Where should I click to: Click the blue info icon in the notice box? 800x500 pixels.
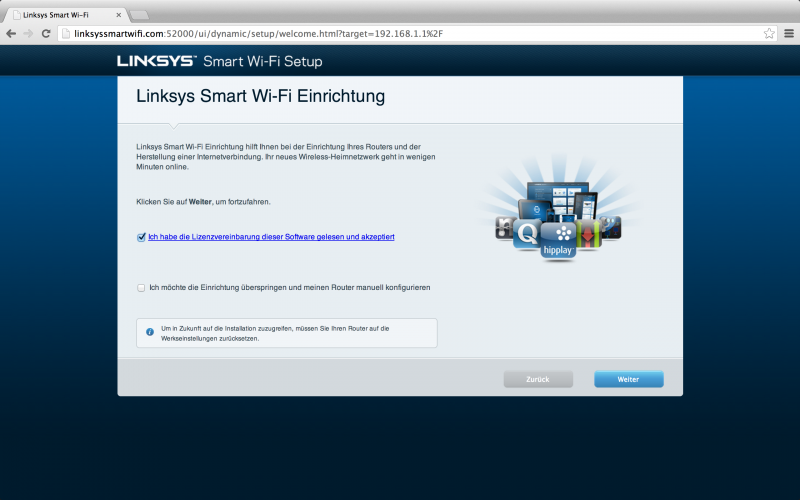point(150,332)
